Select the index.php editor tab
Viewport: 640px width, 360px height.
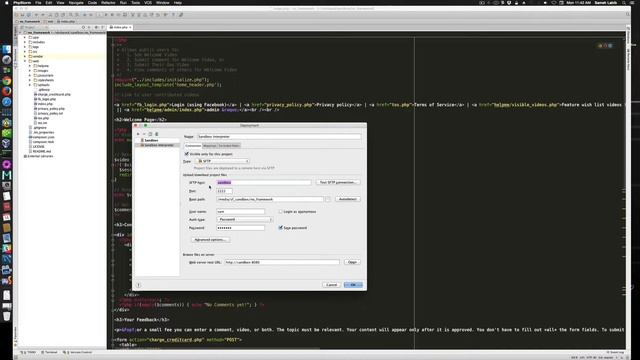click(x=120, y=27)
